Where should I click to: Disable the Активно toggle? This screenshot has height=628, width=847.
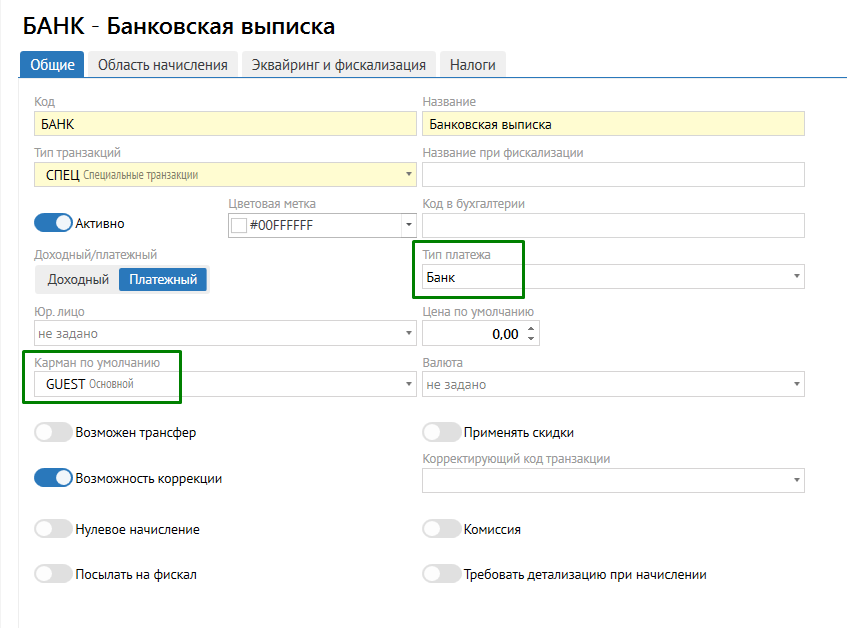[54, 223]
